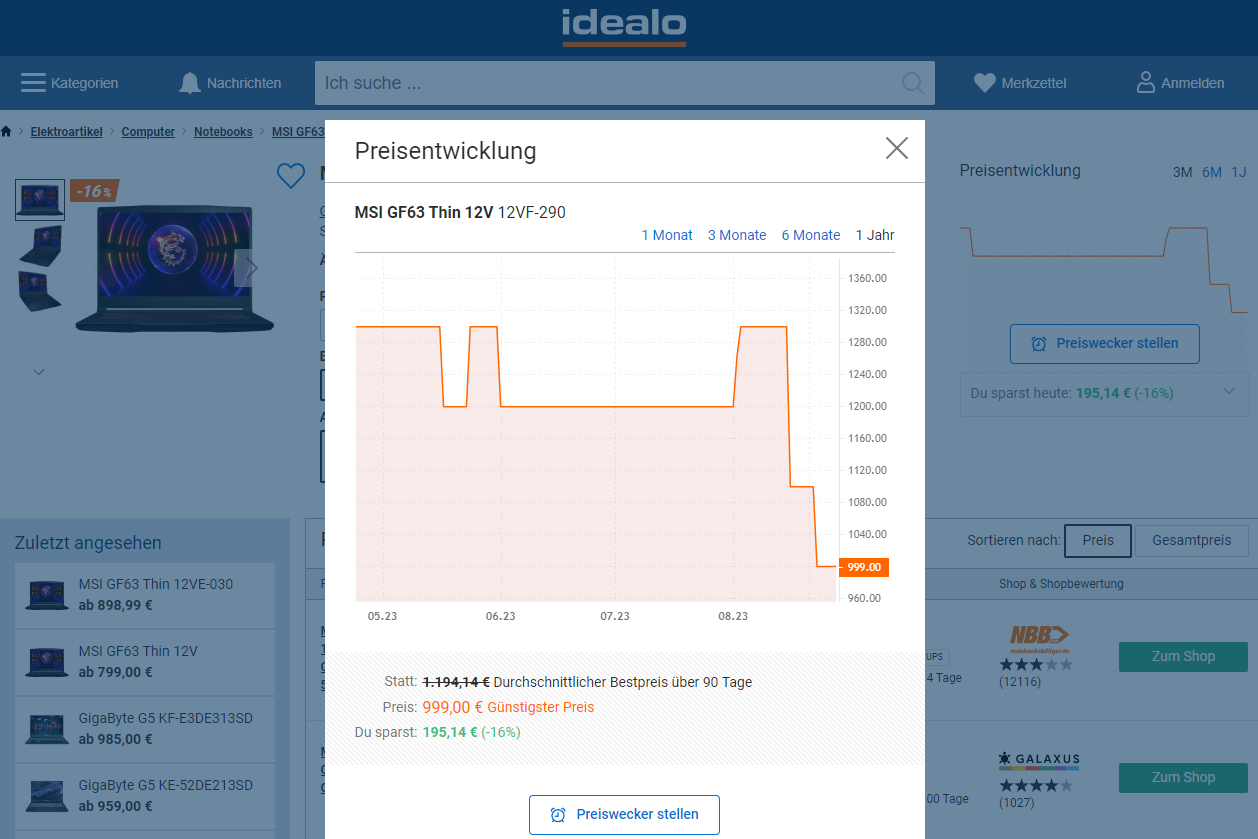This screenshot has height=839, width=1258.
Task: Click the home breadcrumb icon
Action: pyautogui.click(x=7, y=132)
